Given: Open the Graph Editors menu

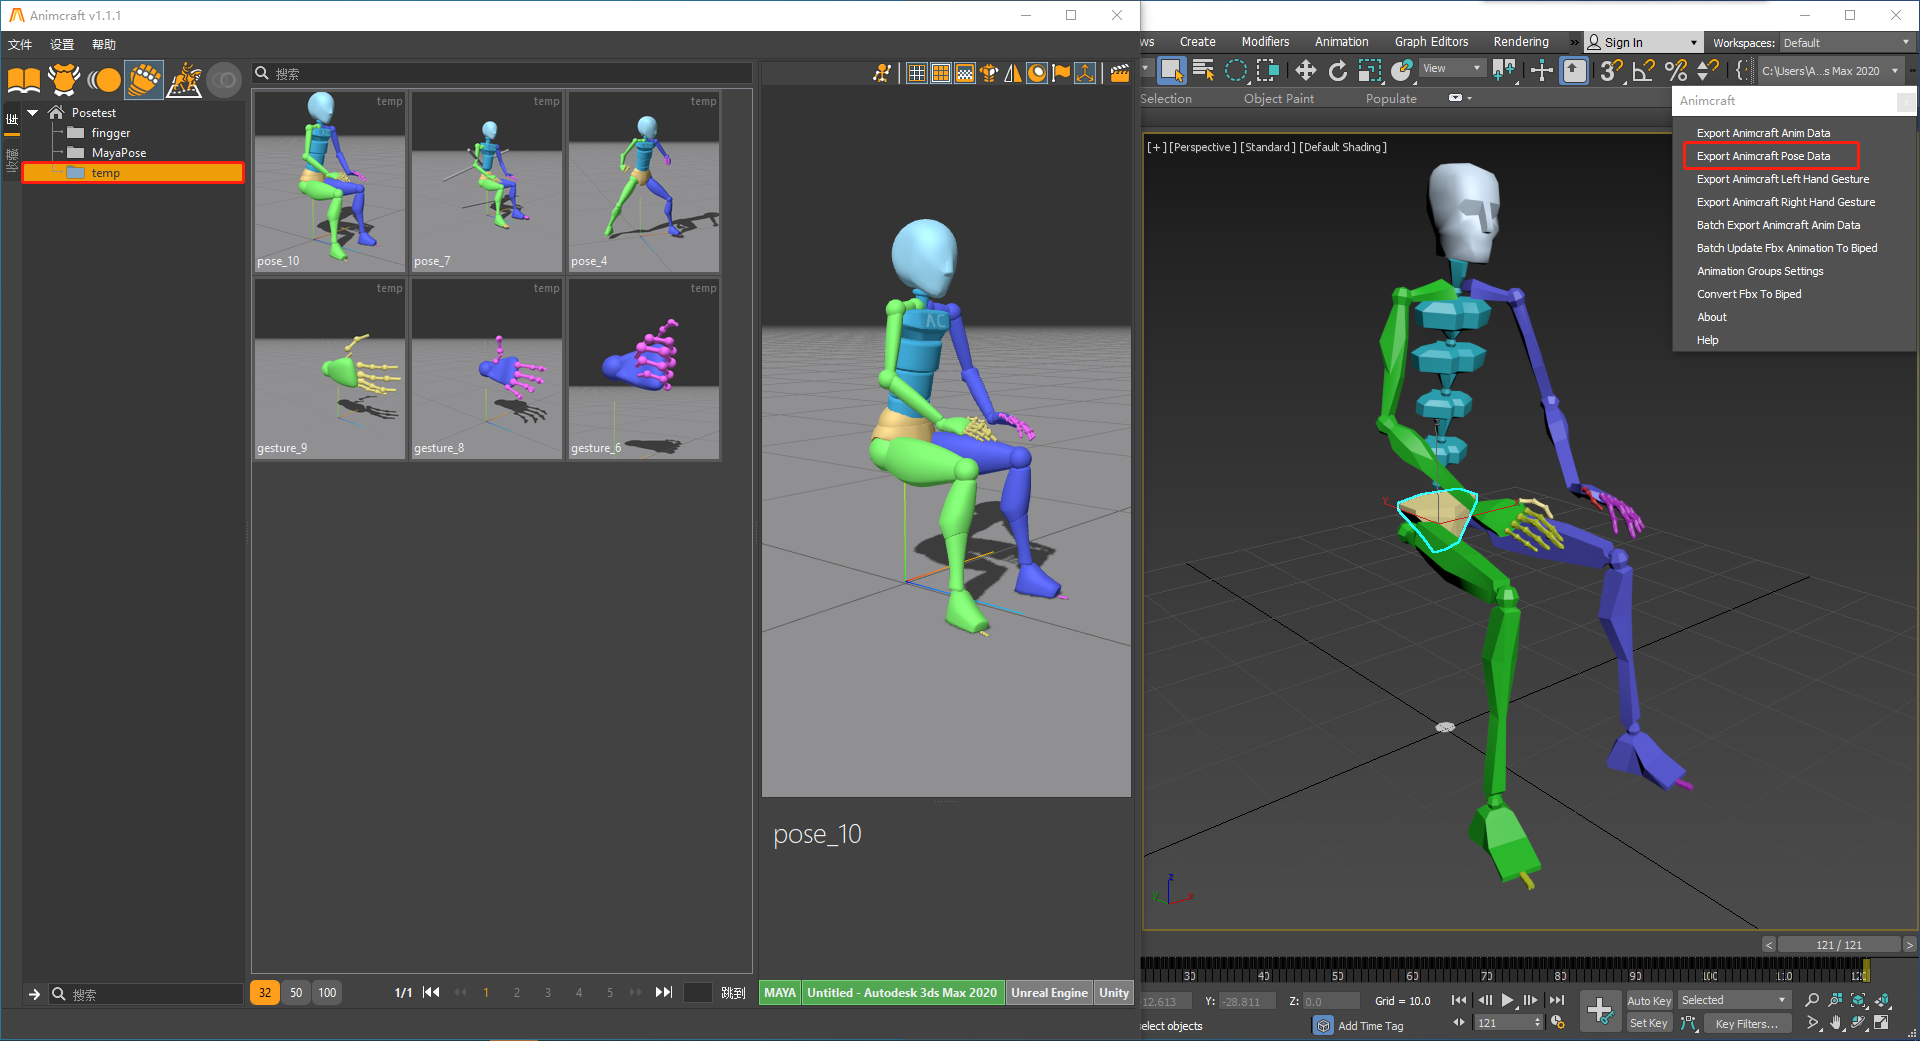Looking at the screenshot, I should click(1431, 42).
